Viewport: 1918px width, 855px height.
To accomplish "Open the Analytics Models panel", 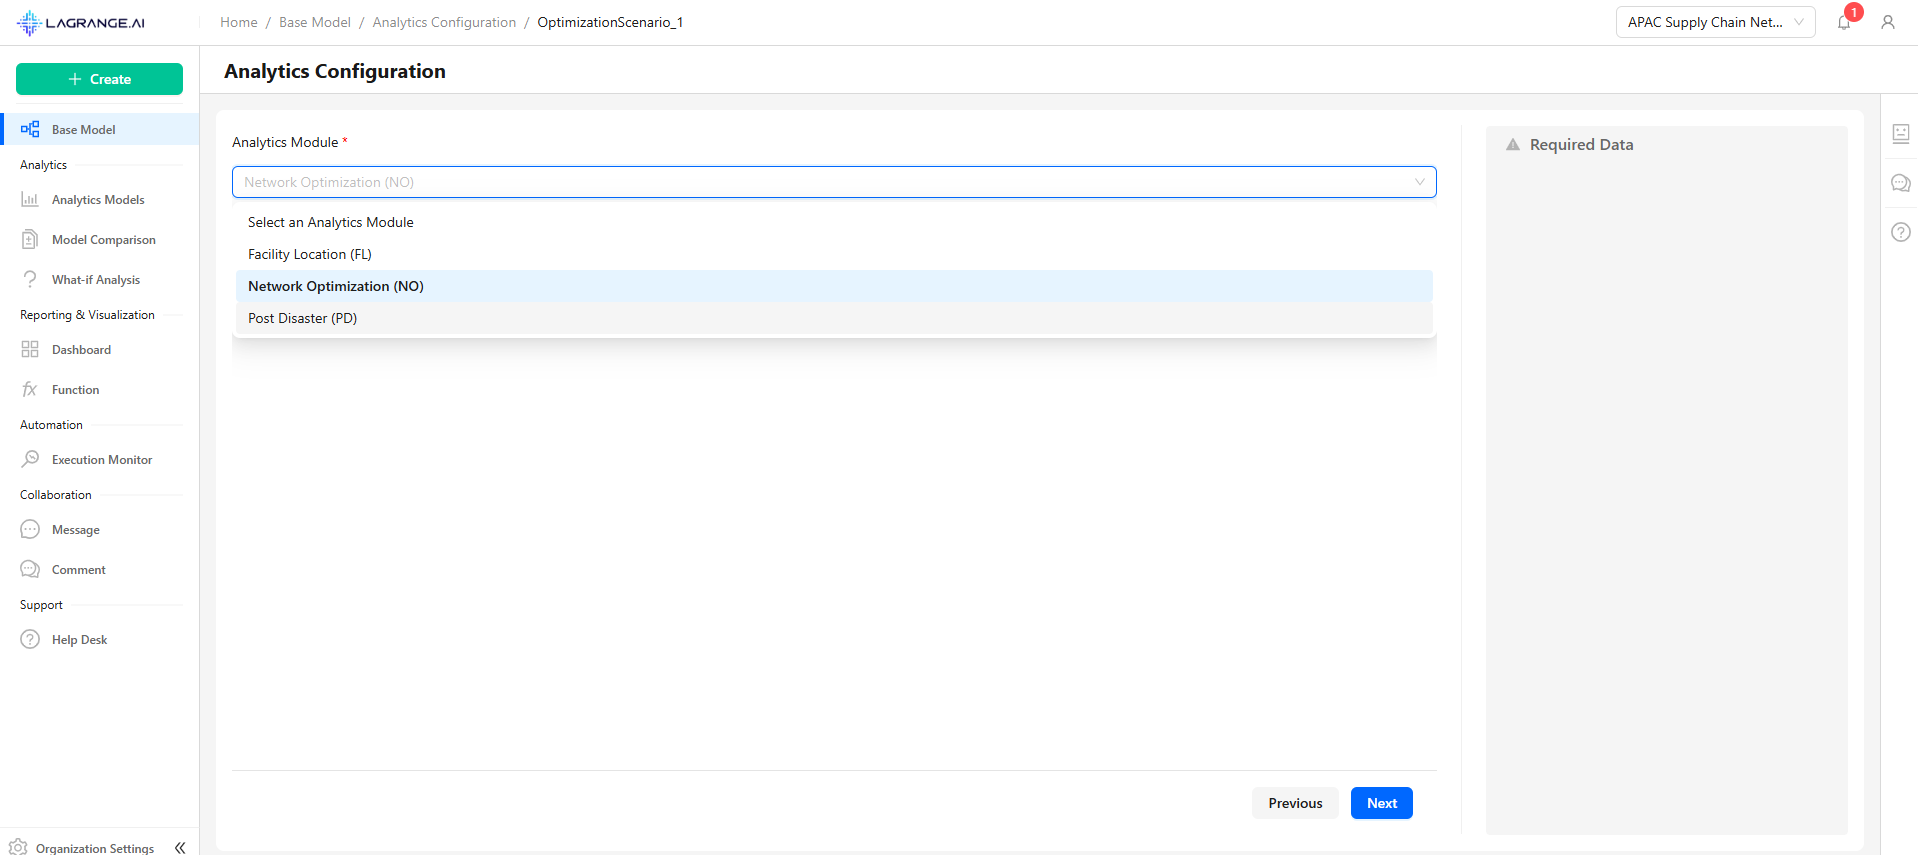I will coord(97,199).
